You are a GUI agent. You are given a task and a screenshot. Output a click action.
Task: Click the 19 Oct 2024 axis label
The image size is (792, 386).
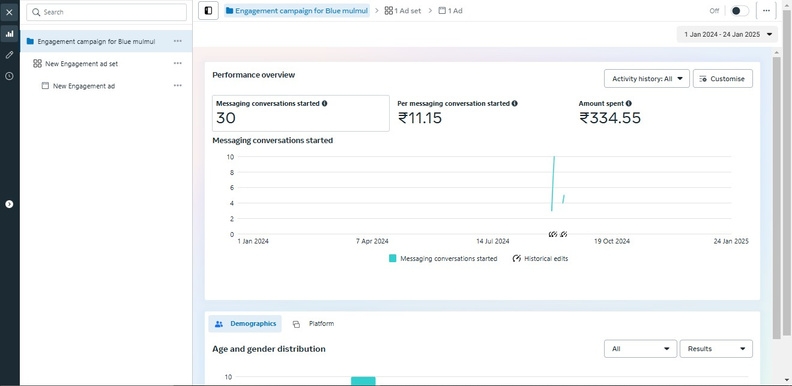tap(612, 242)
